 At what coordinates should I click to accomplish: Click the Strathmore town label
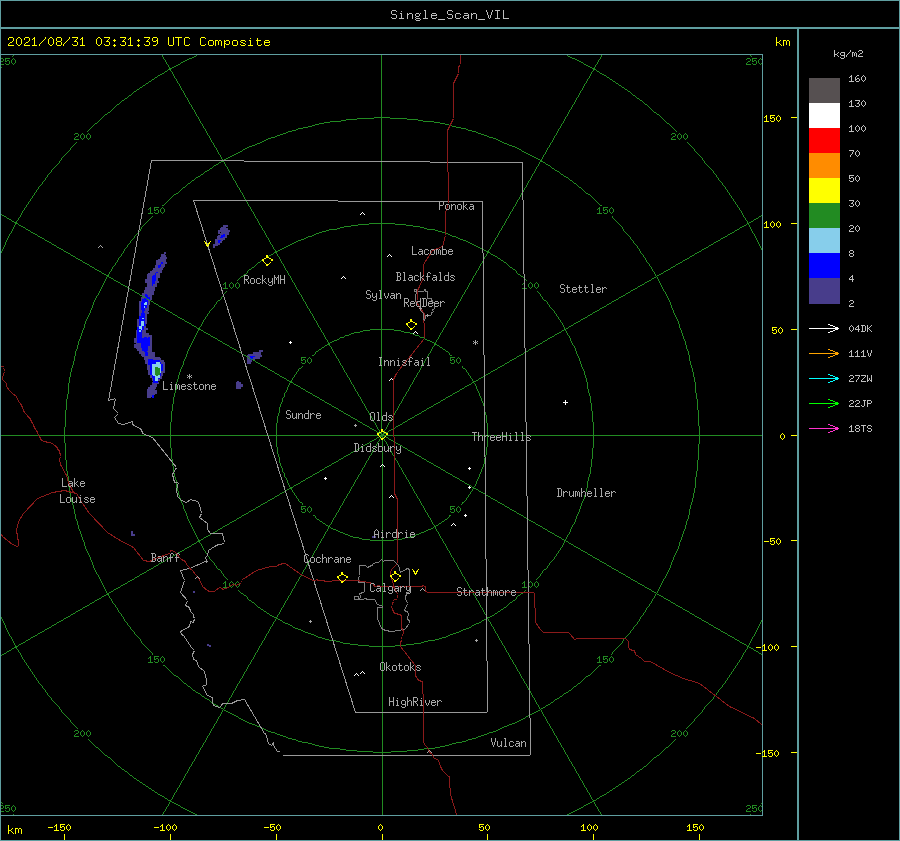click(x=486, y=592)
